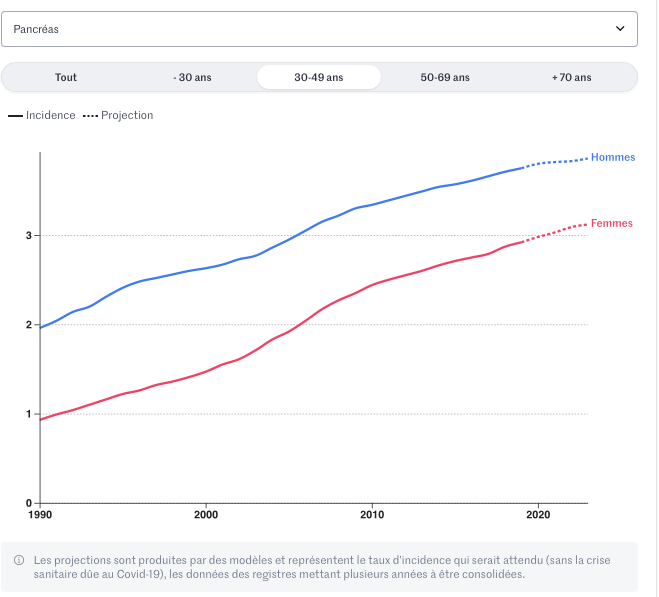Switch to the - 30 ans tab

(x=192, y=77)
